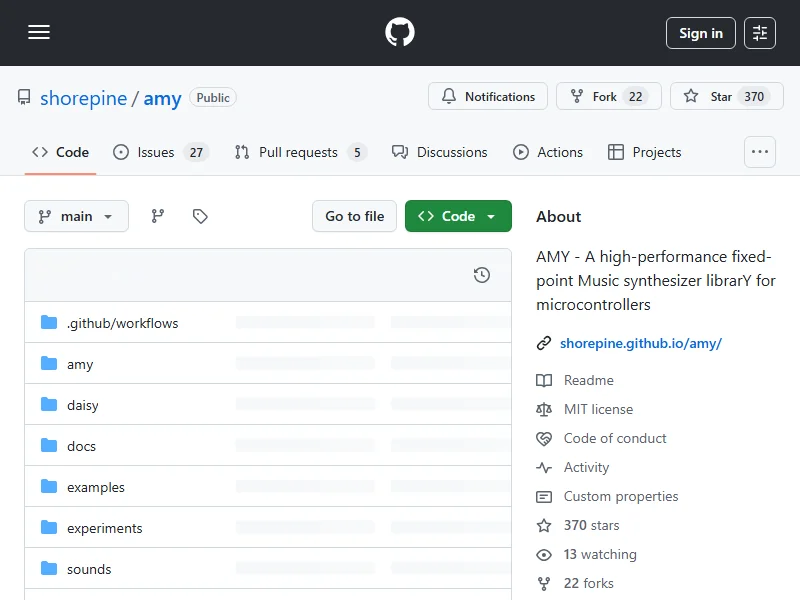The image size is (800, 600).
Task: Open commit history clock icon
Action: (481, 275)
